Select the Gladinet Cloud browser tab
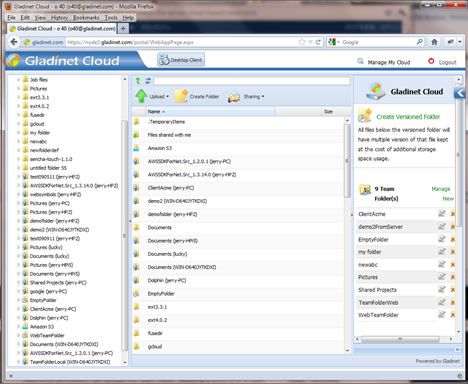The width and height of the screenshot is (468, 384). point(62,29)
